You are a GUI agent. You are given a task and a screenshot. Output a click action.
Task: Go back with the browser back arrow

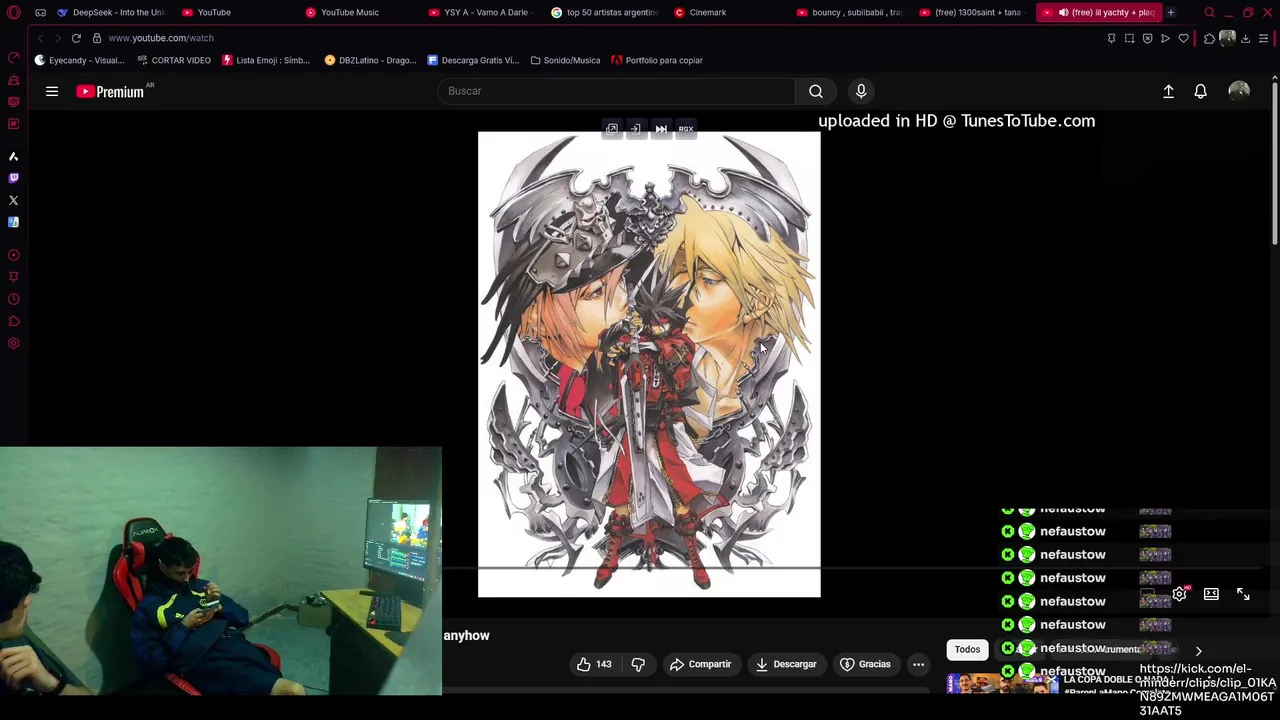(40, 38)
